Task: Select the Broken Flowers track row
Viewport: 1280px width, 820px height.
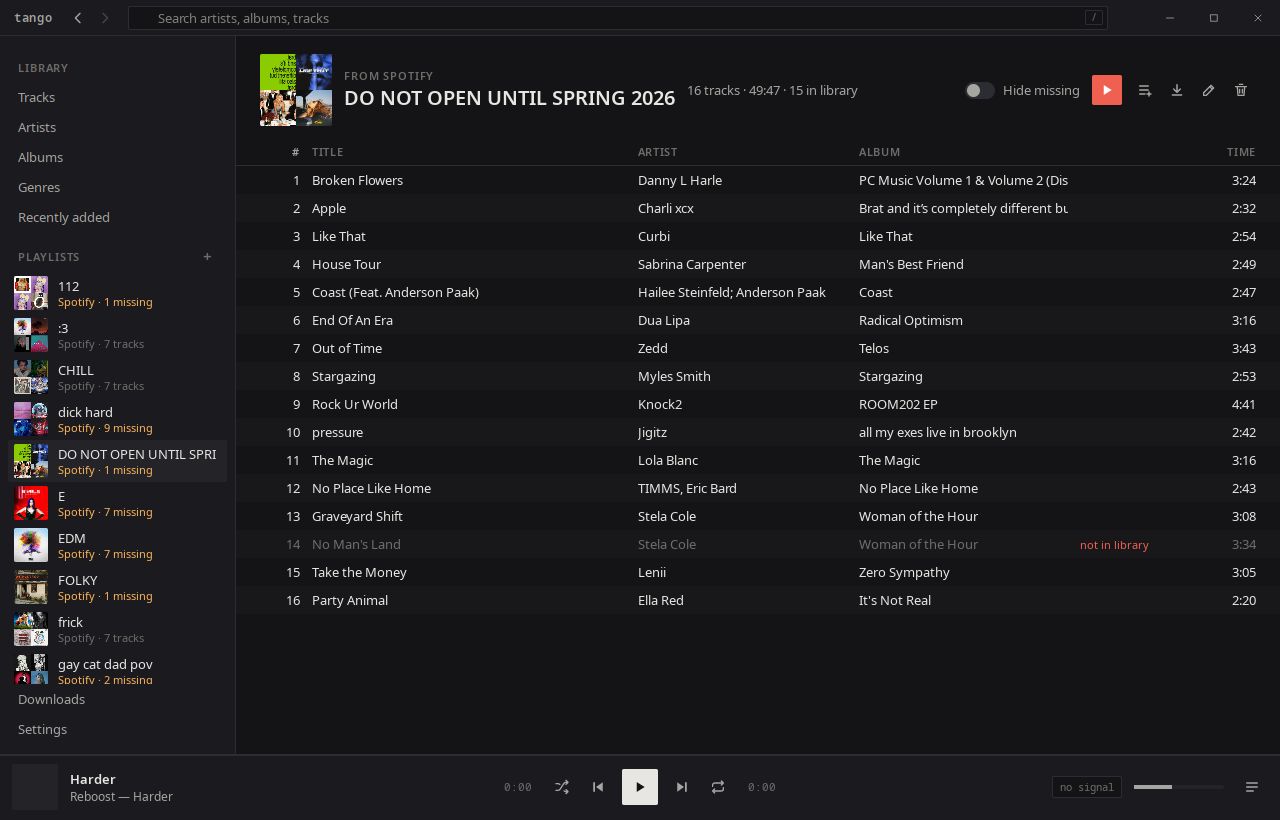Action: click(x=758, y=180)
